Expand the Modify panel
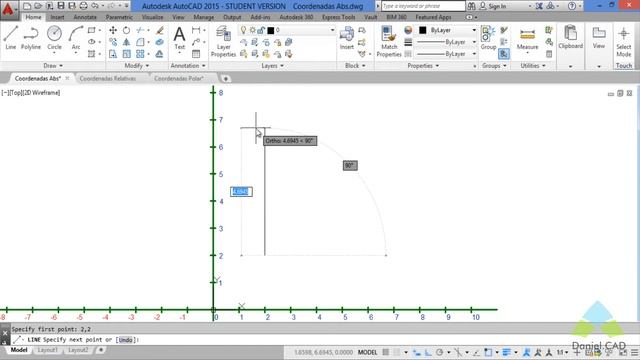This screenshot has height=360, width=640. [x=137, y=65]
